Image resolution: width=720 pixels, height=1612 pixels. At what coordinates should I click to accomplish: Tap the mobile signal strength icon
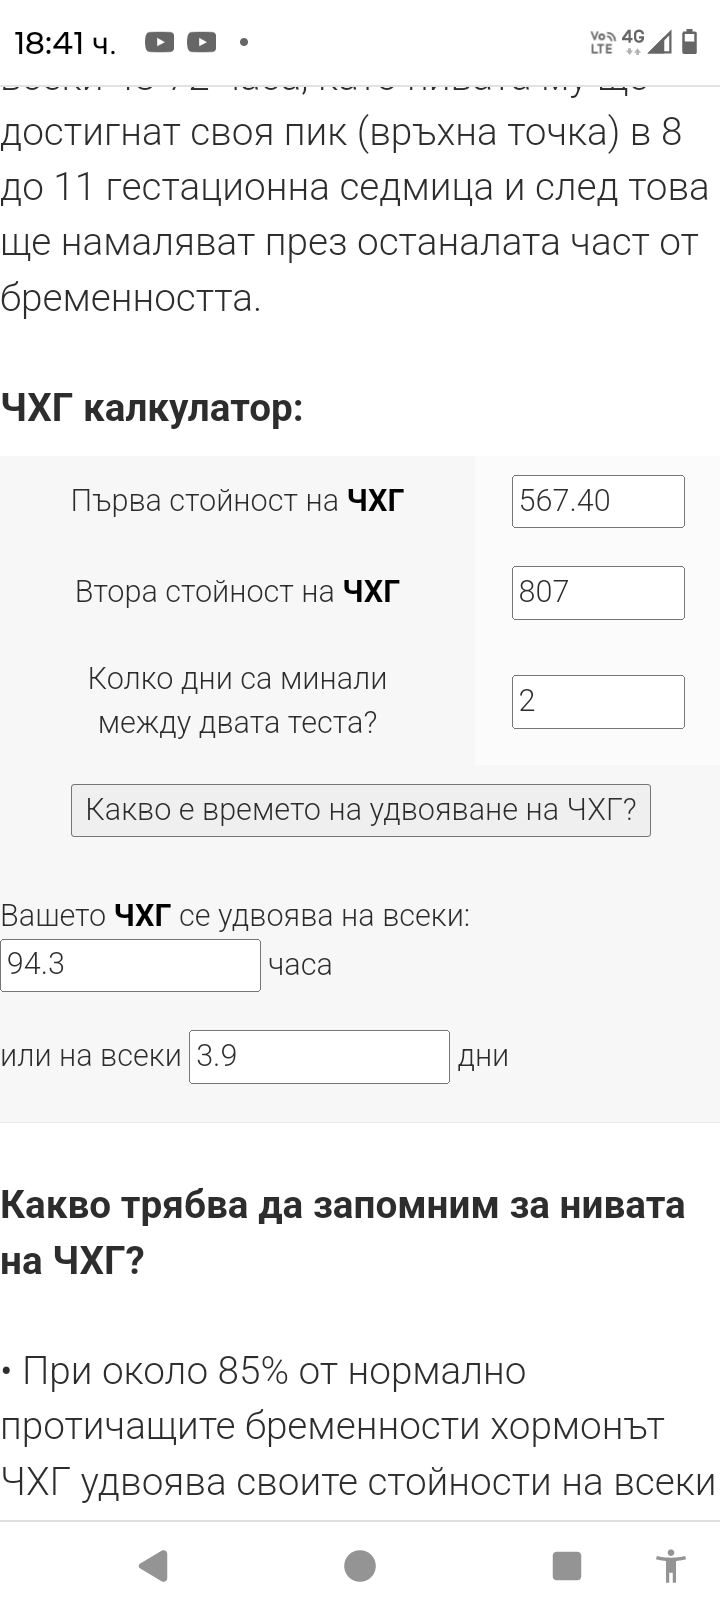point(660,41)
